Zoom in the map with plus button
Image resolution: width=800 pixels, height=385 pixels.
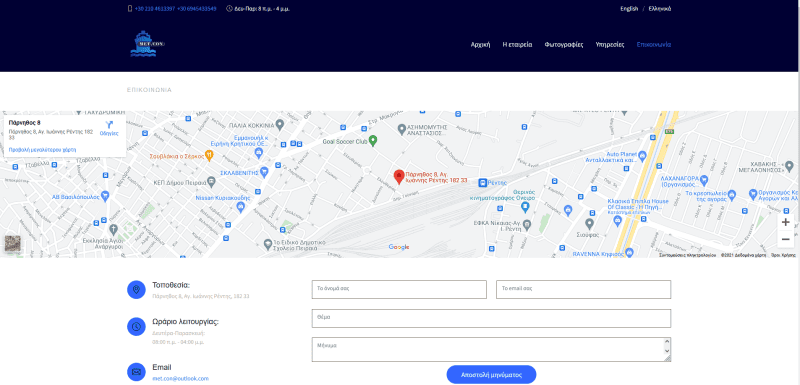pos(785,222)
